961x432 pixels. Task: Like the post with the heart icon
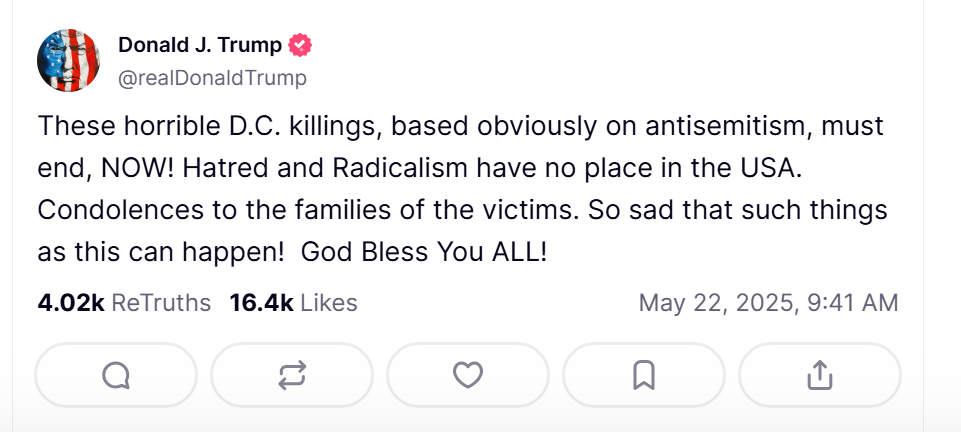coord(468,375)
